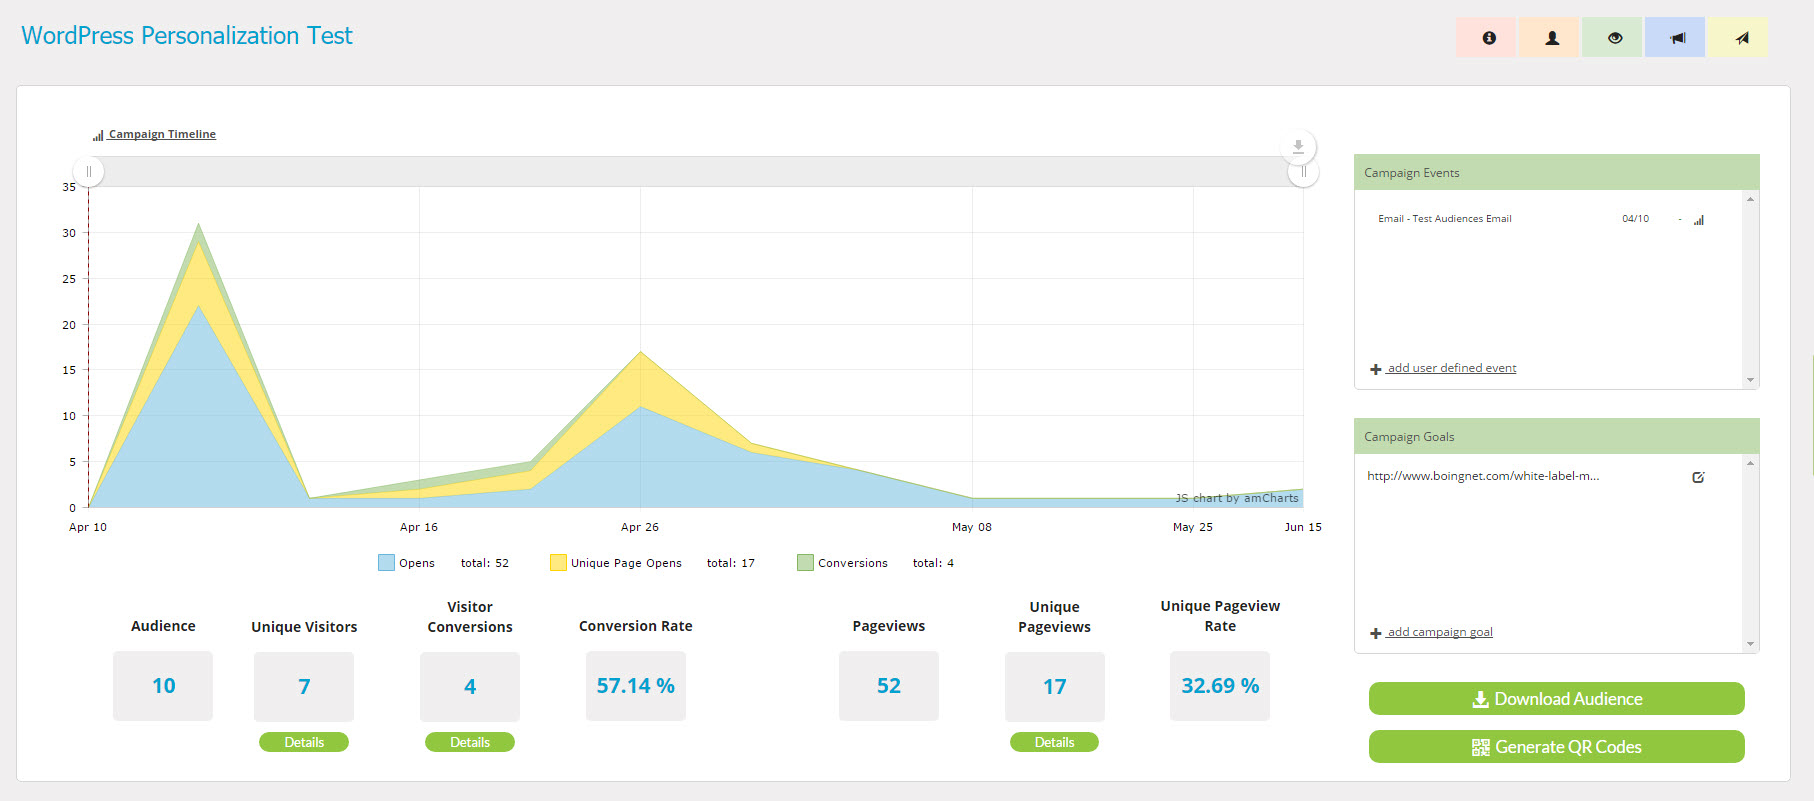1814x801 pixels.
Task: Grab the right chart range slider handle
Action: coord(1303,172)
